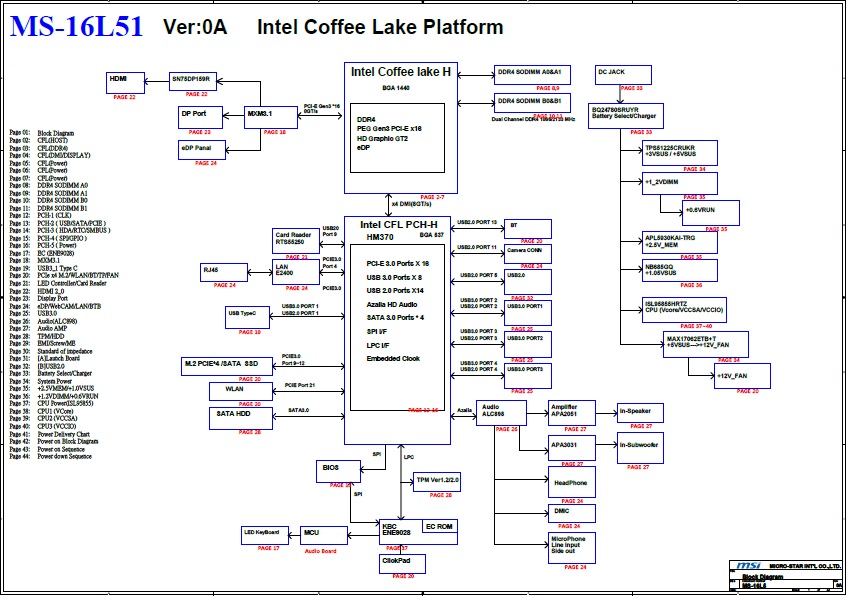Select the EC ROM block
851x602 pixels.
(x=440, y=526)
